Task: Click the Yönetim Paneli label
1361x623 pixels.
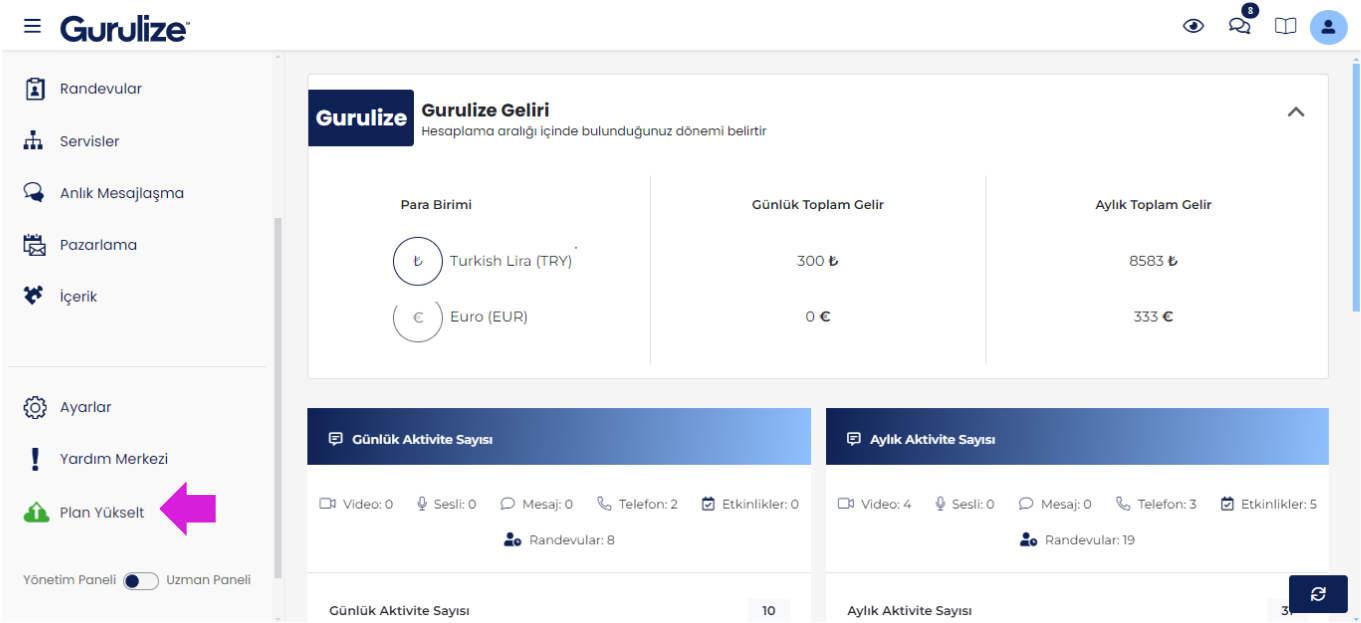Action: (x=70, y=580)
